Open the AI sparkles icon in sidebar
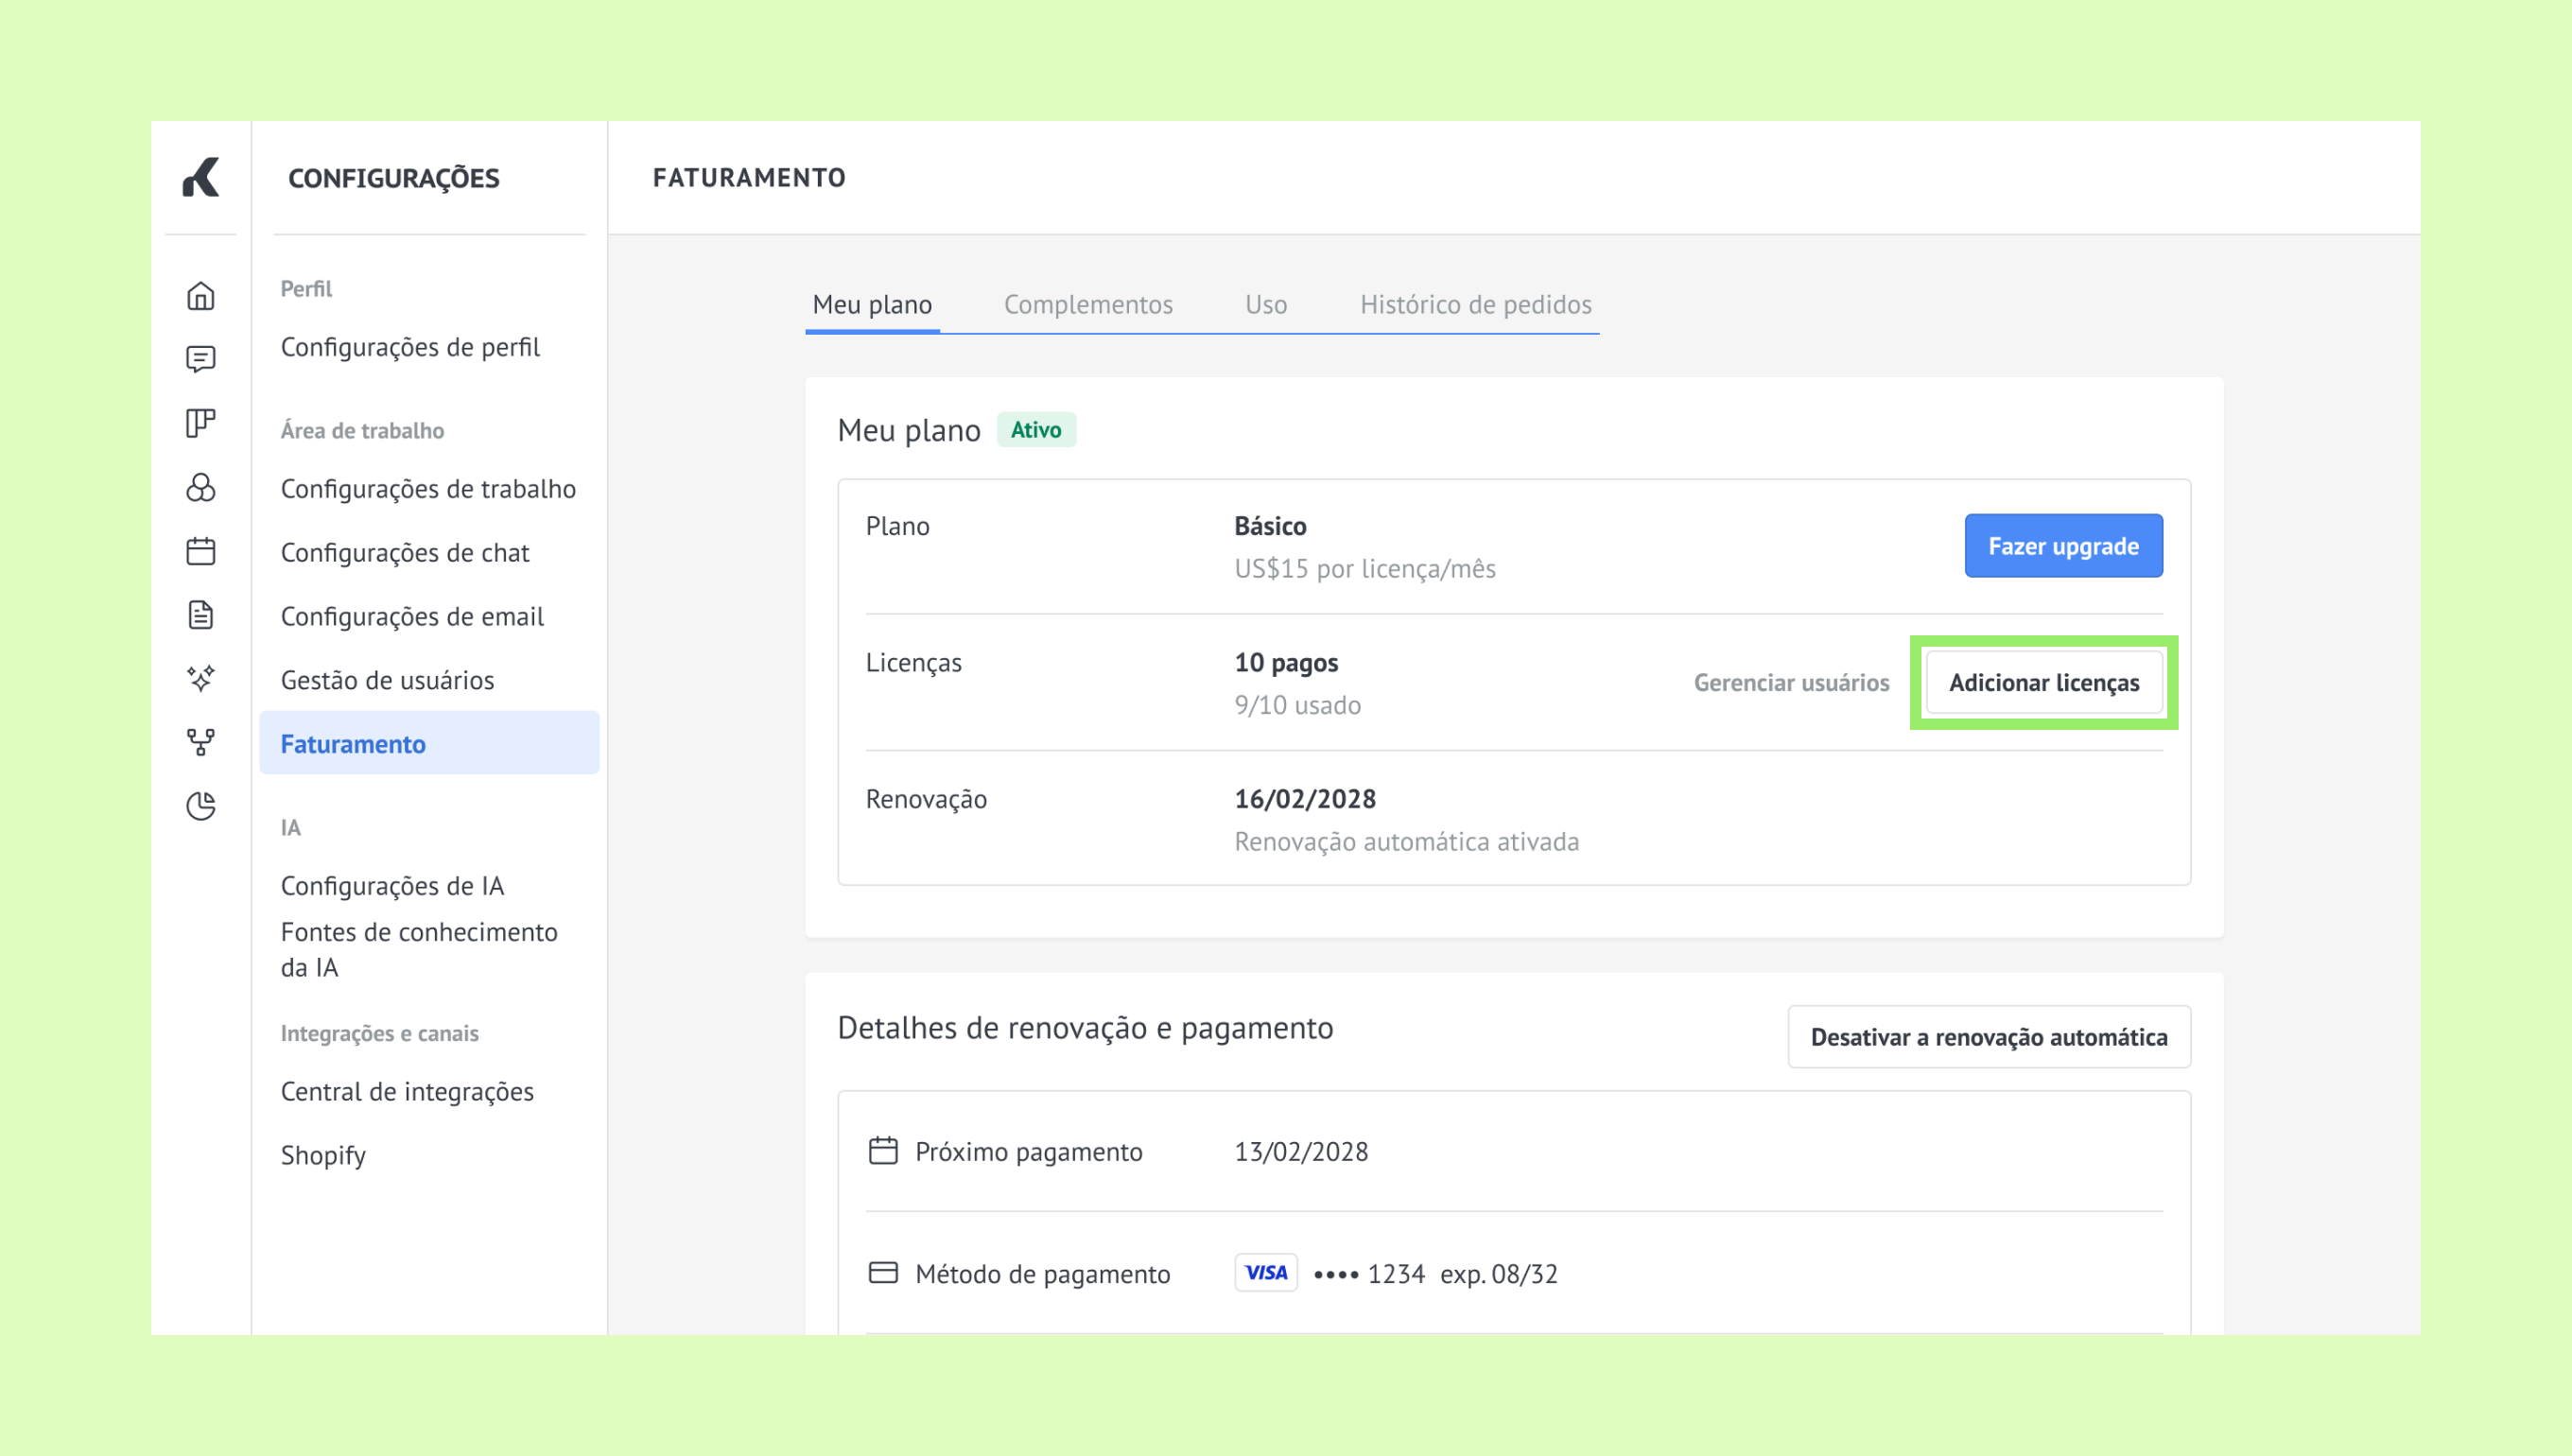This screenshot has width=2572, height=1456. point(201,678)
